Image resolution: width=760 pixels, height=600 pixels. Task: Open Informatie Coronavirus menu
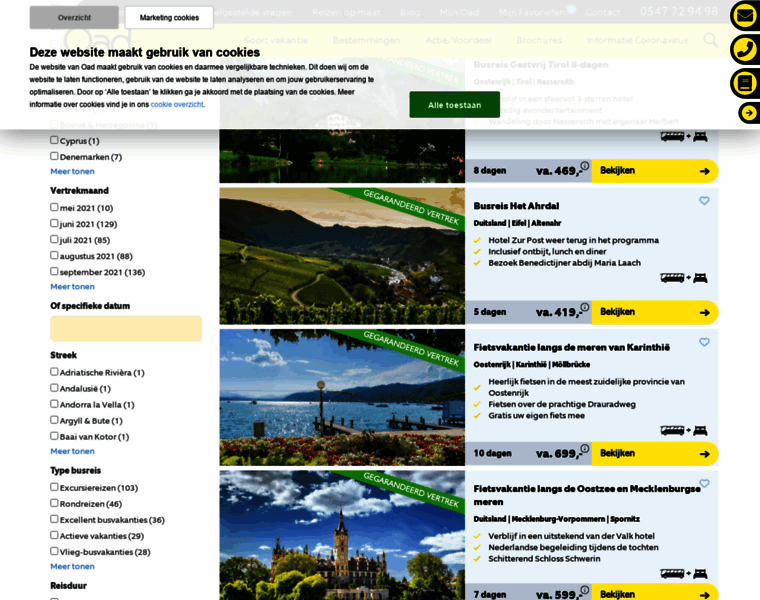(x=637, y=40)
